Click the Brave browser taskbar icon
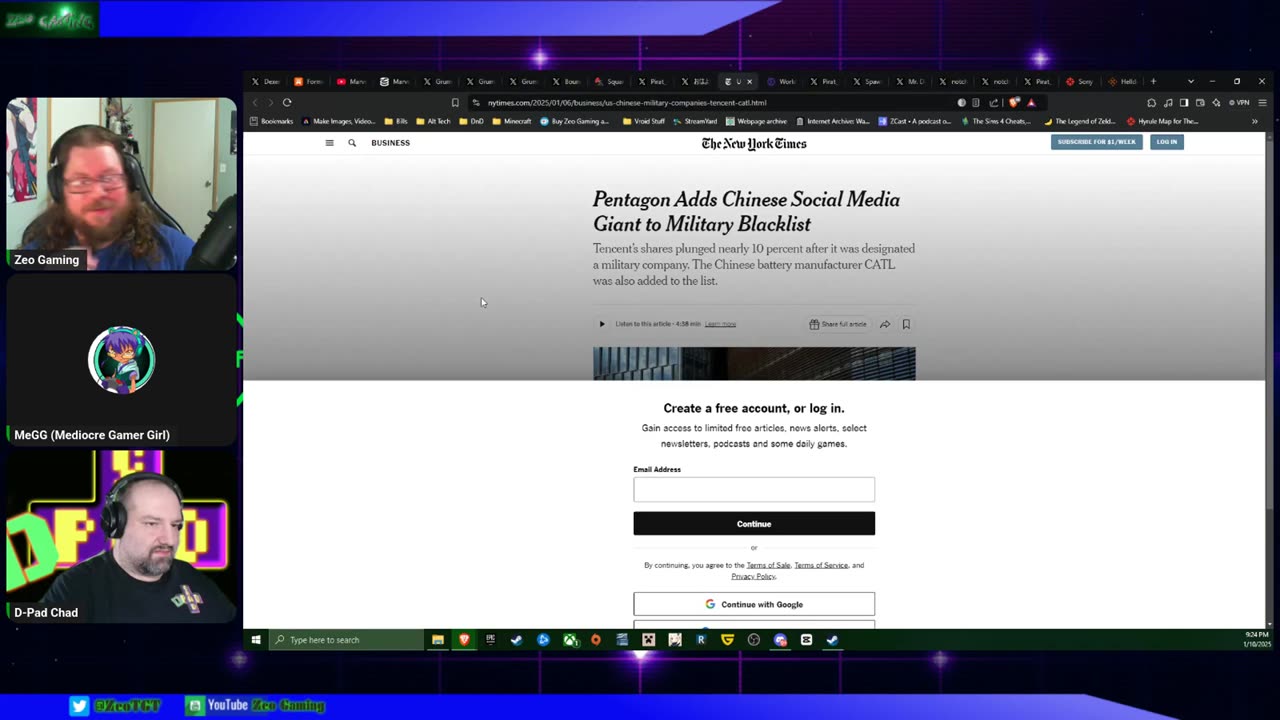Screen dimensions: 1280x720 pyautogui.click(x=465, y=640)
